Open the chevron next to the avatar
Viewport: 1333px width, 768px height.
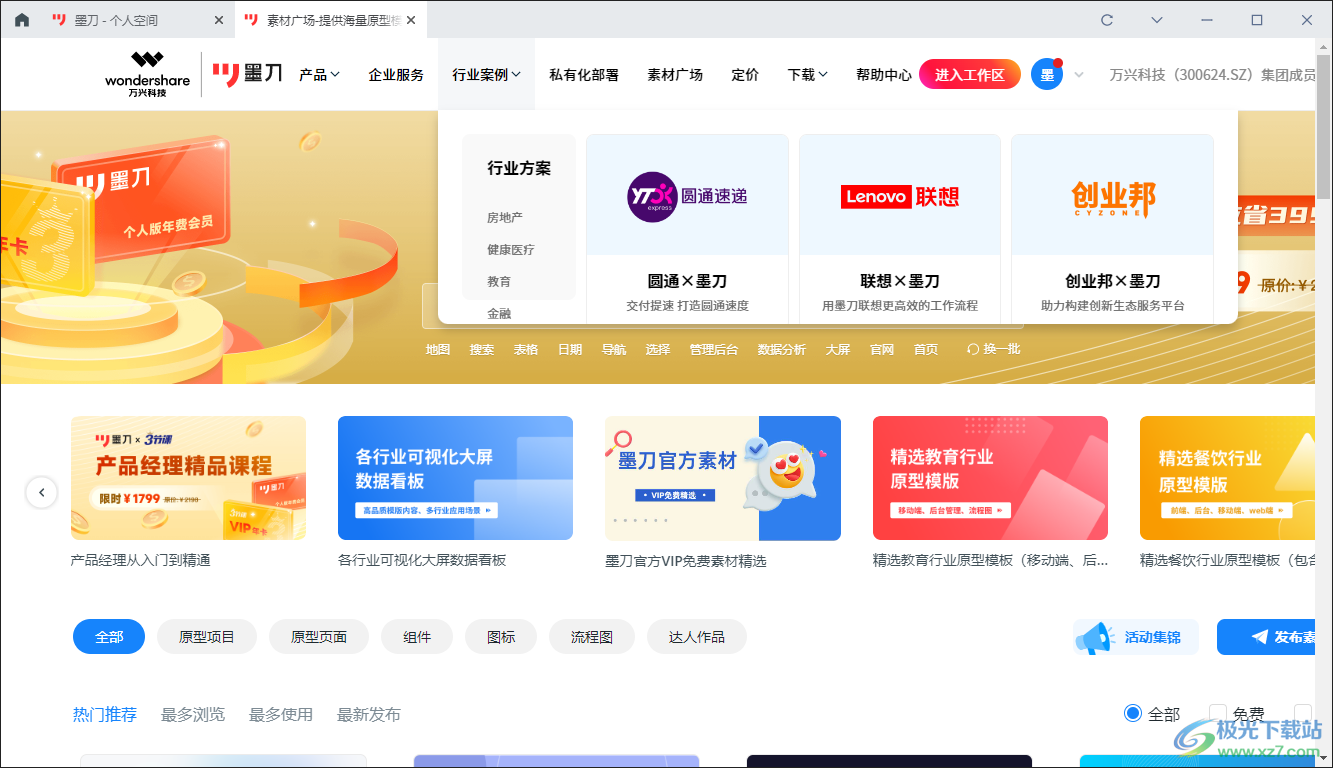(1078, 73)
